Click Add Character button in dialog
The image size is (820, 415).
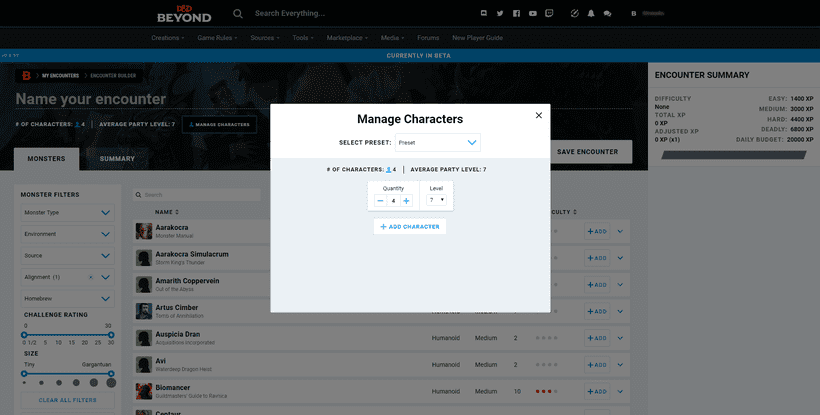(x=409, y=226)
